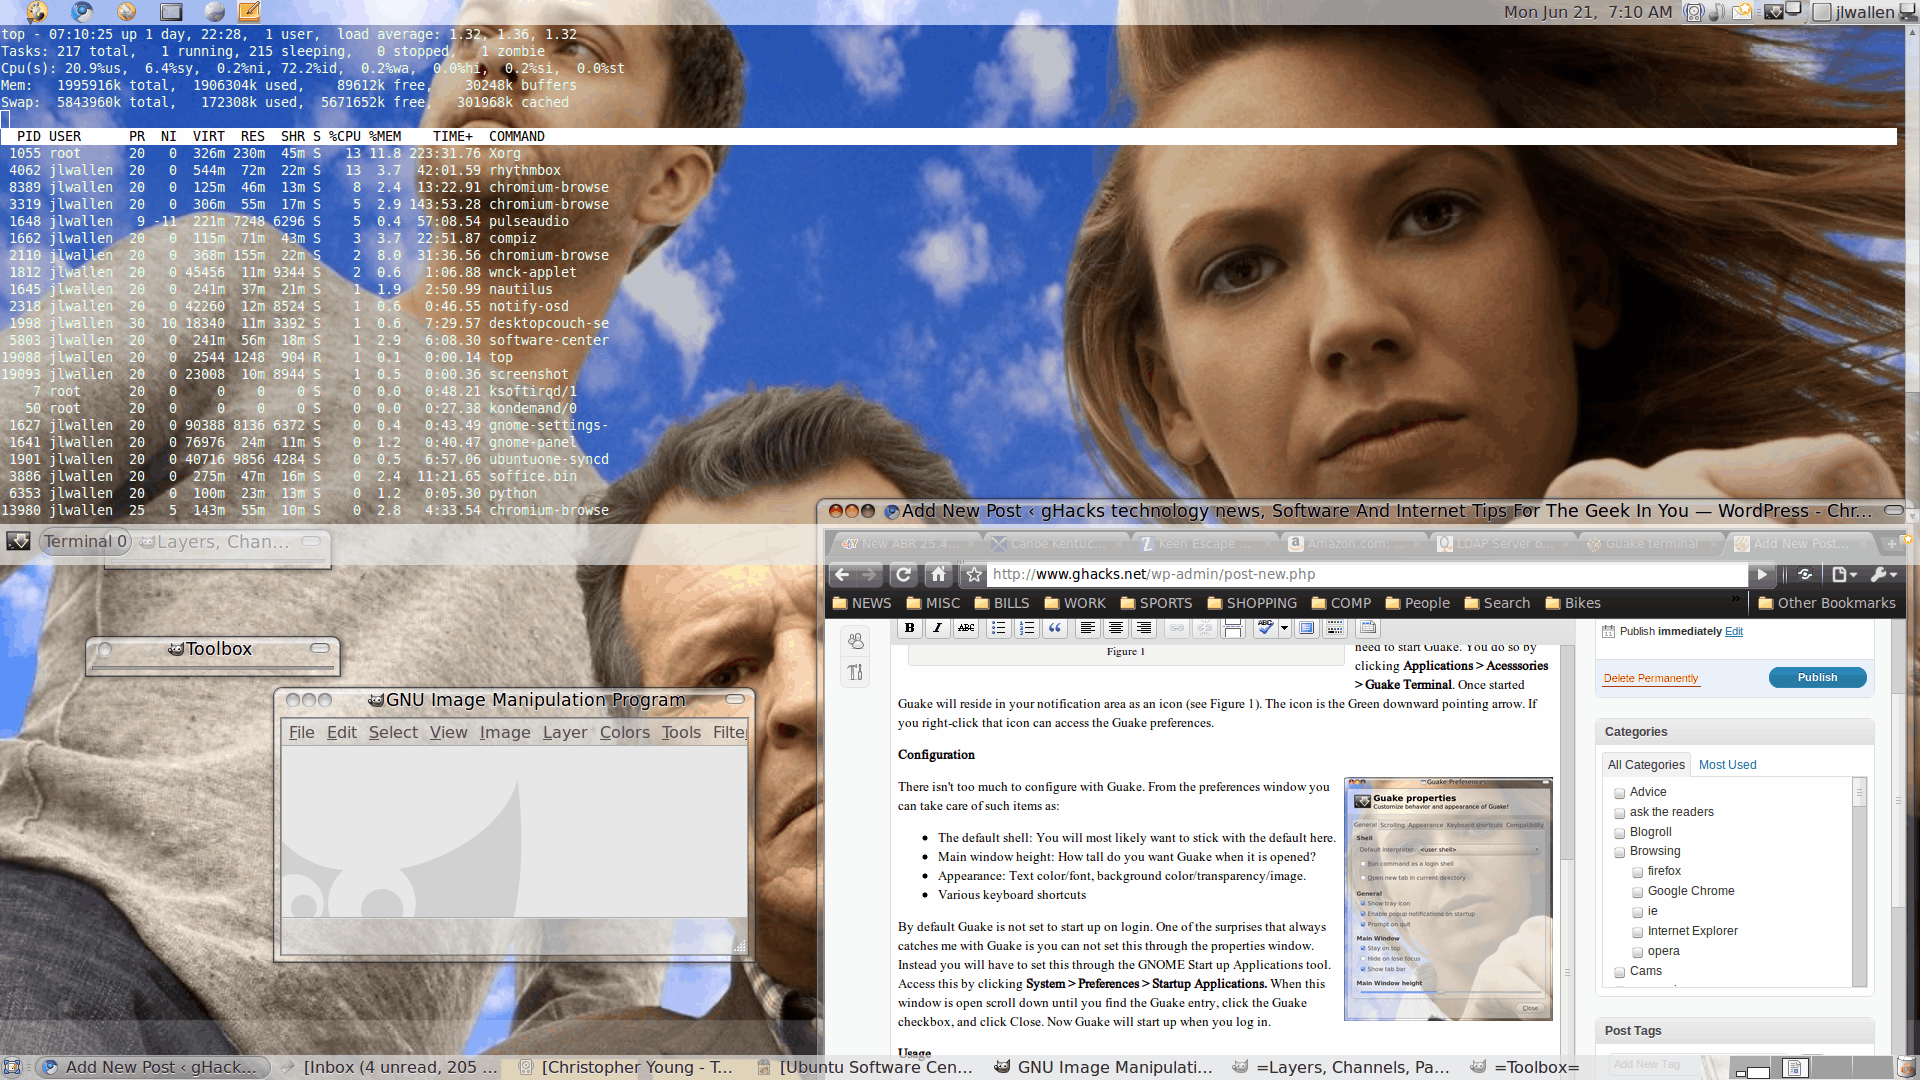Toggle fullscreen editing mode icon
Image resolution: width=1920 pixels, height=1080 pixels.
click(x=1306, y=628)
